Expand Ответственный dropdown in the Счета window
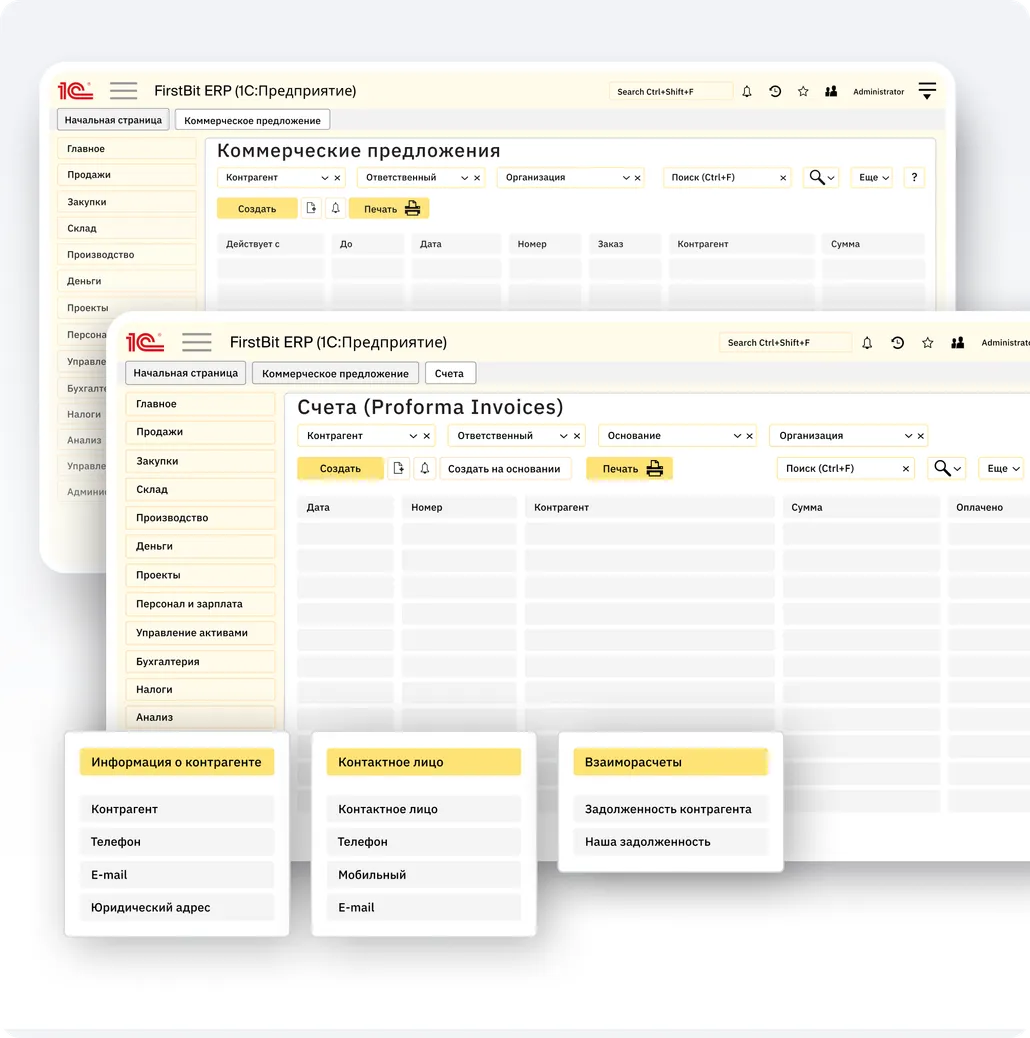Screen dimensions: 1030x1038 click(x=564, y=436)
